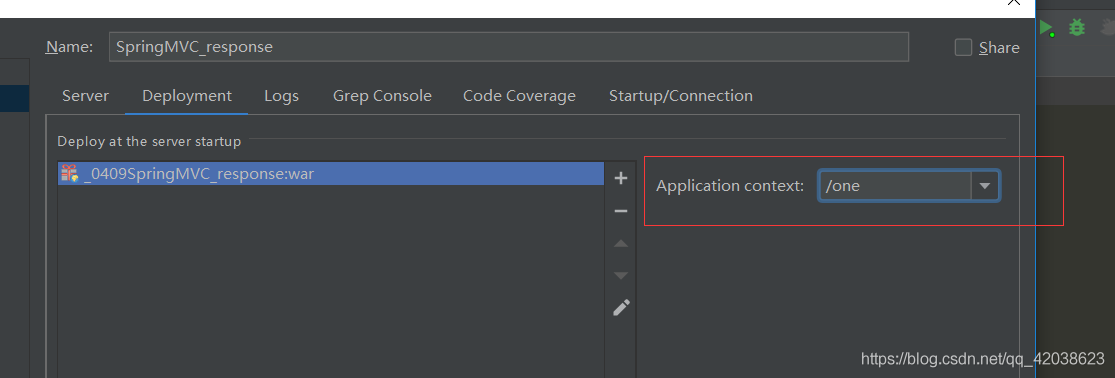
Task: Expand the Application context dropdown arrow
Action: (x=985, y=185)
